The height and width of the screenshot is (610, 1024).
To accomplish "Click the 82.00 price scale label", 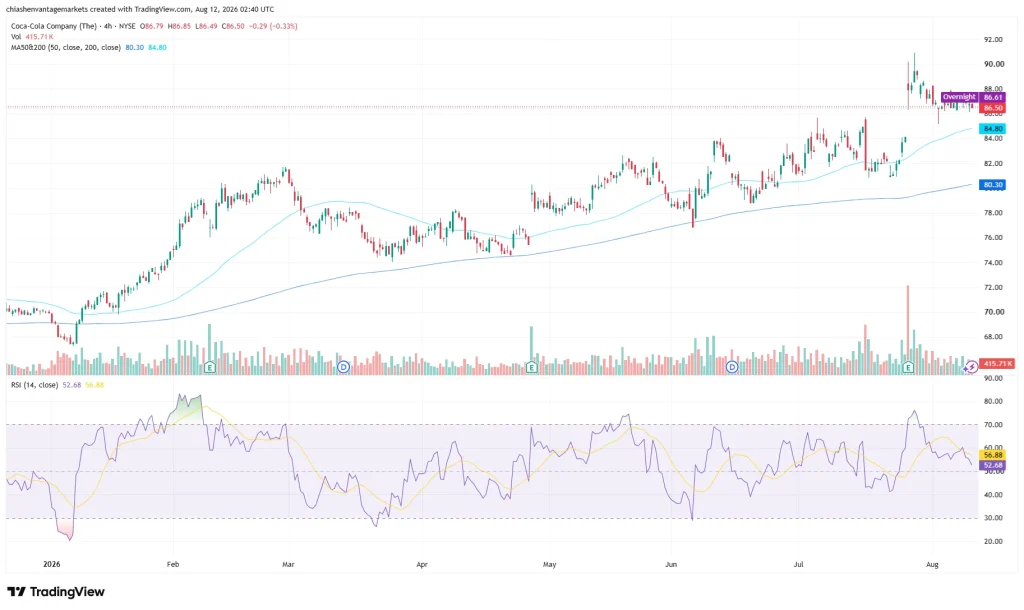I will point(993,163).
